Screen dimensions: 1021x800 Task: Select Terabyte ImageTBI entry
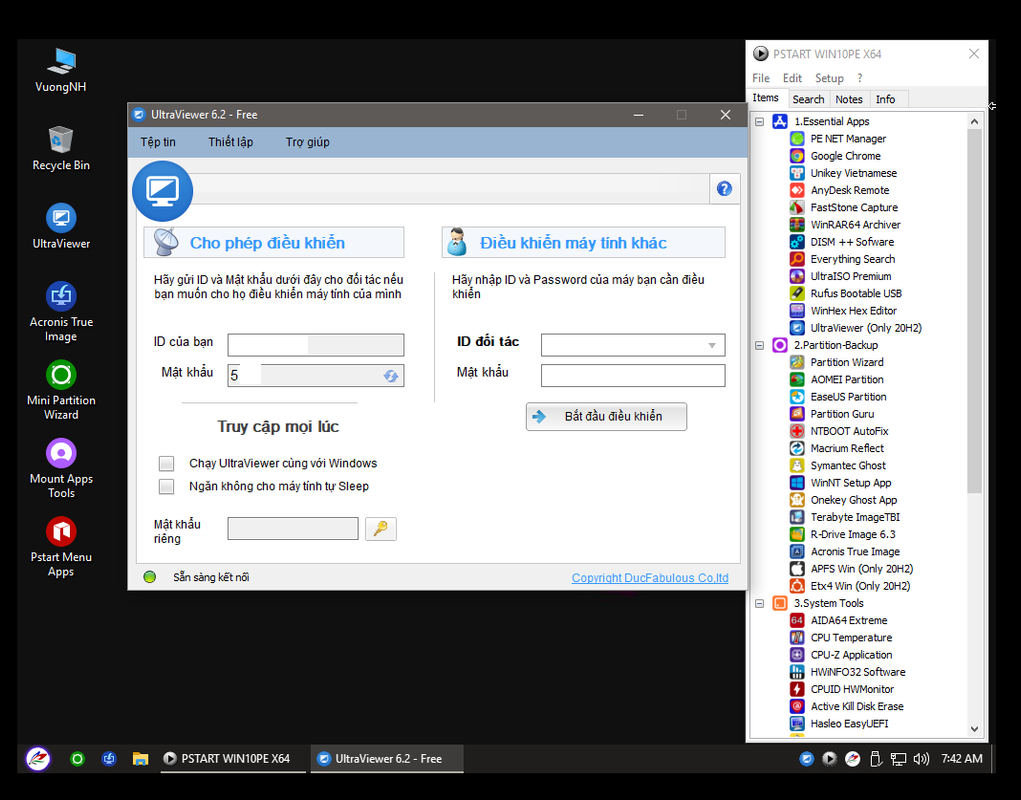pos(855,517)
